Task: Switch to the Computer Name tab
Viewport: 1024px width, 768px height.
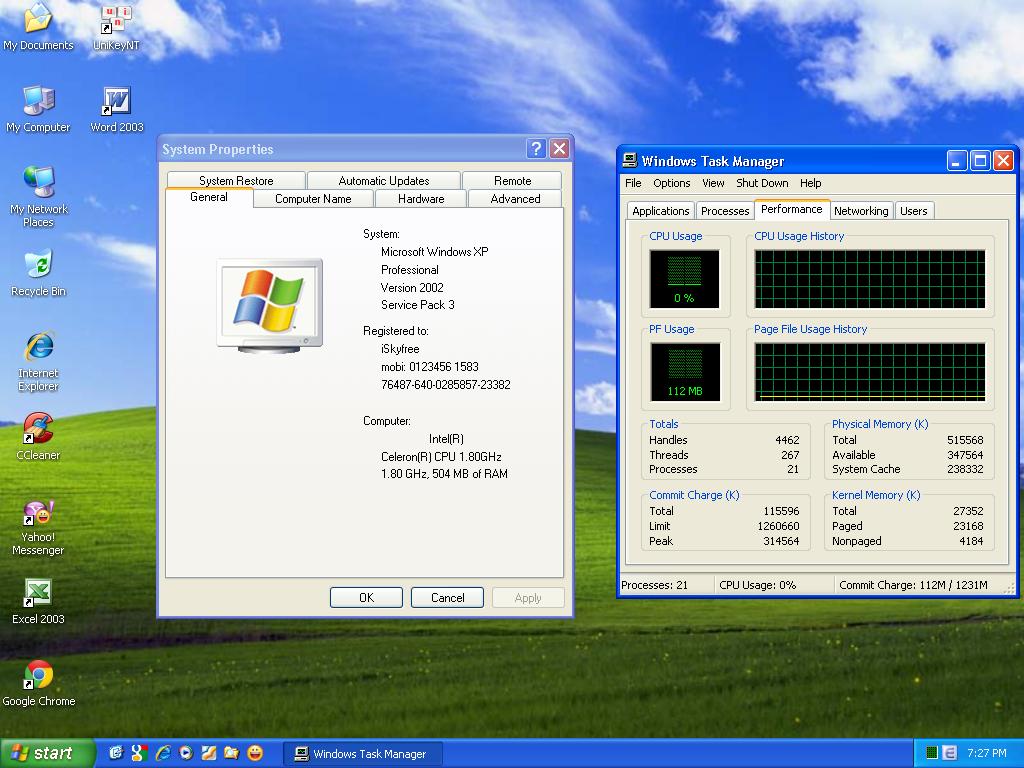Action: coord(313,199)
